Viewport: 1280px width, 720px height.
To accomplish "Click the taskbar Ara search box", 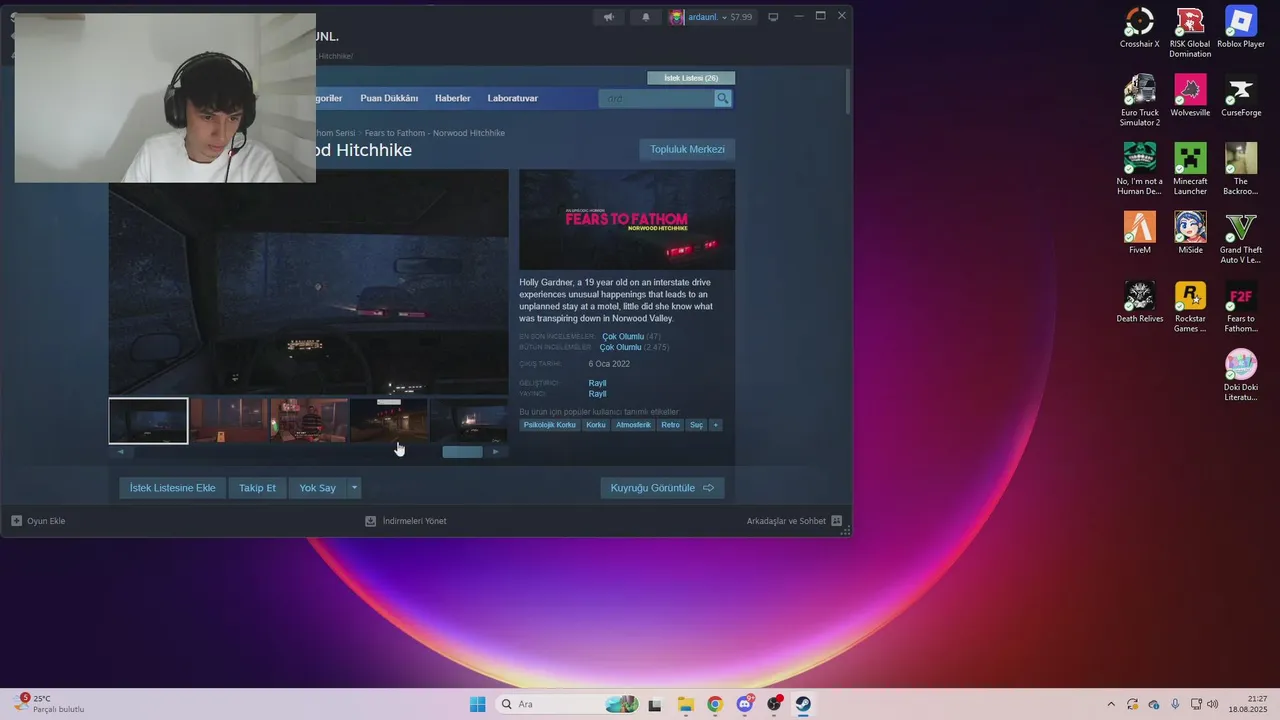I will 568,704.
